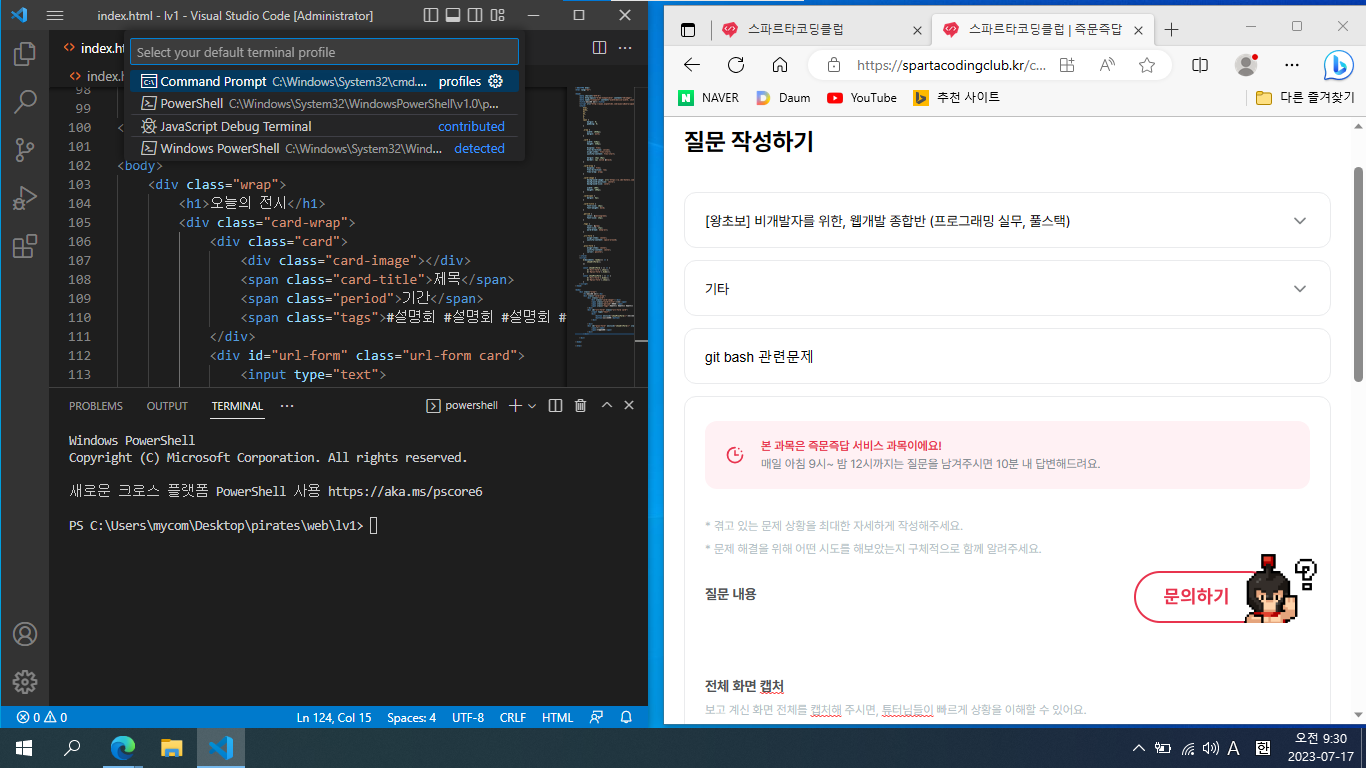Image resolution: width=1366 pixels, height=768 pixels.
Task: Close the terminal panel
Action: (629, 405)
